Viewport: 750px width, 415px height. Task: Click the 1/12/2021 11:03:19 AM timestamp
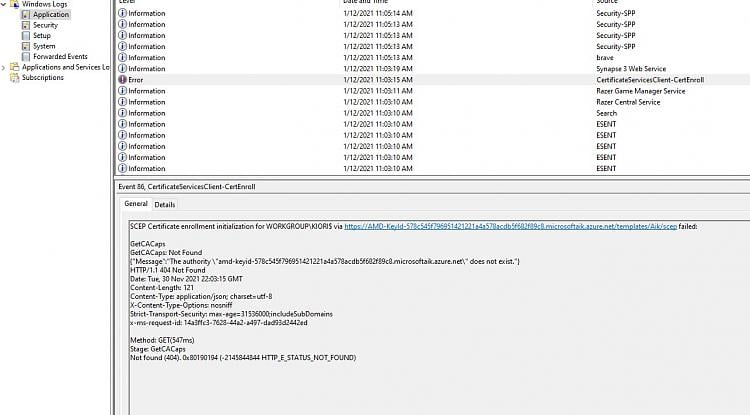coord(378,69)
